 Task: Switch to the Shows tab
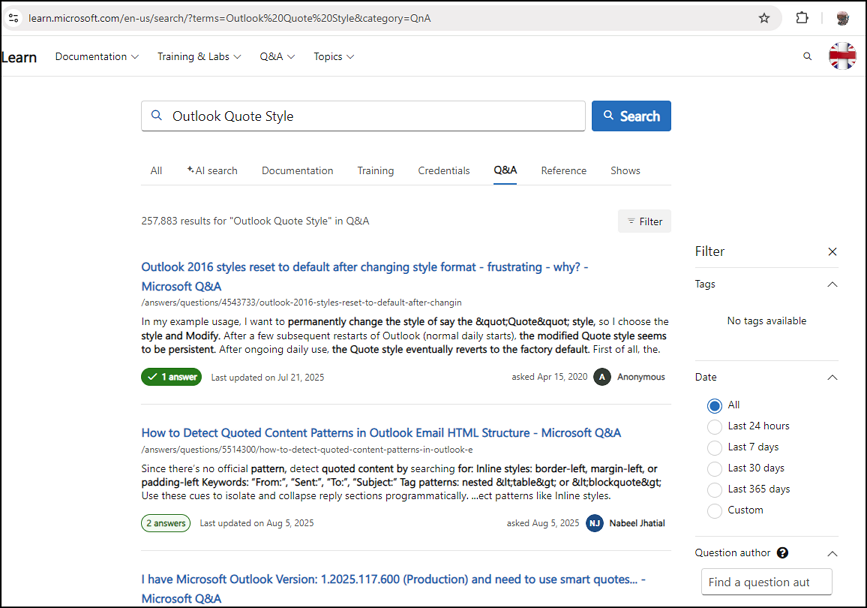point(625,171)
